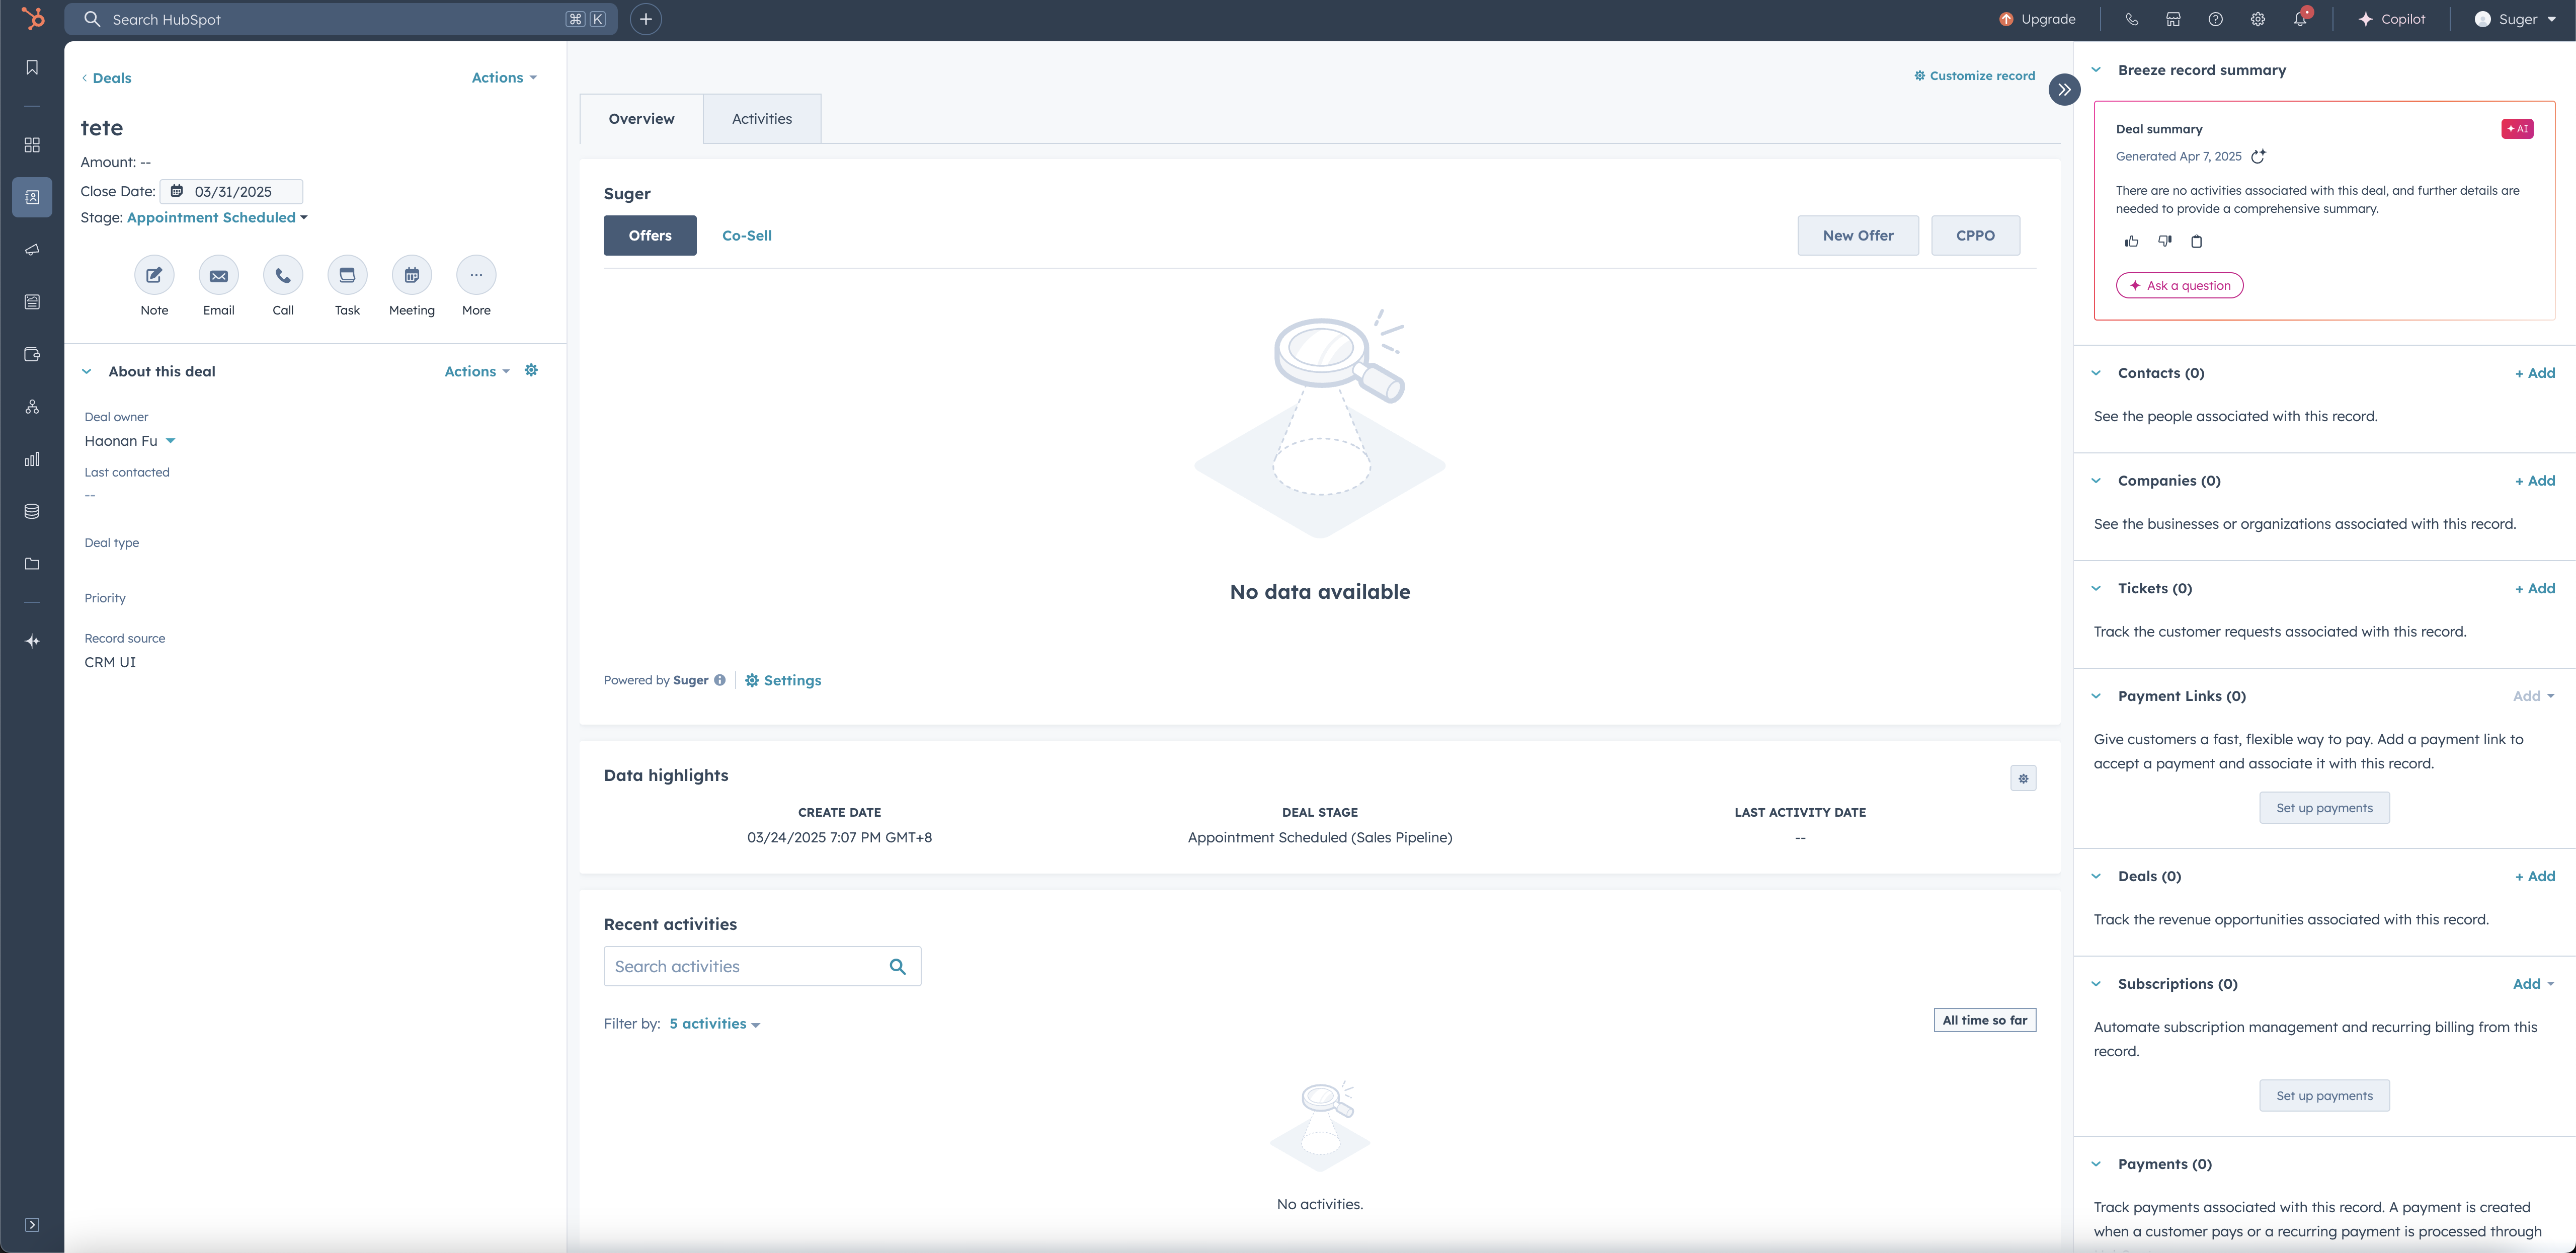Collapse the About this deal section
Image resolution: width=2576 pixels, height=1253 pixels.
click(x=87, y=371)
